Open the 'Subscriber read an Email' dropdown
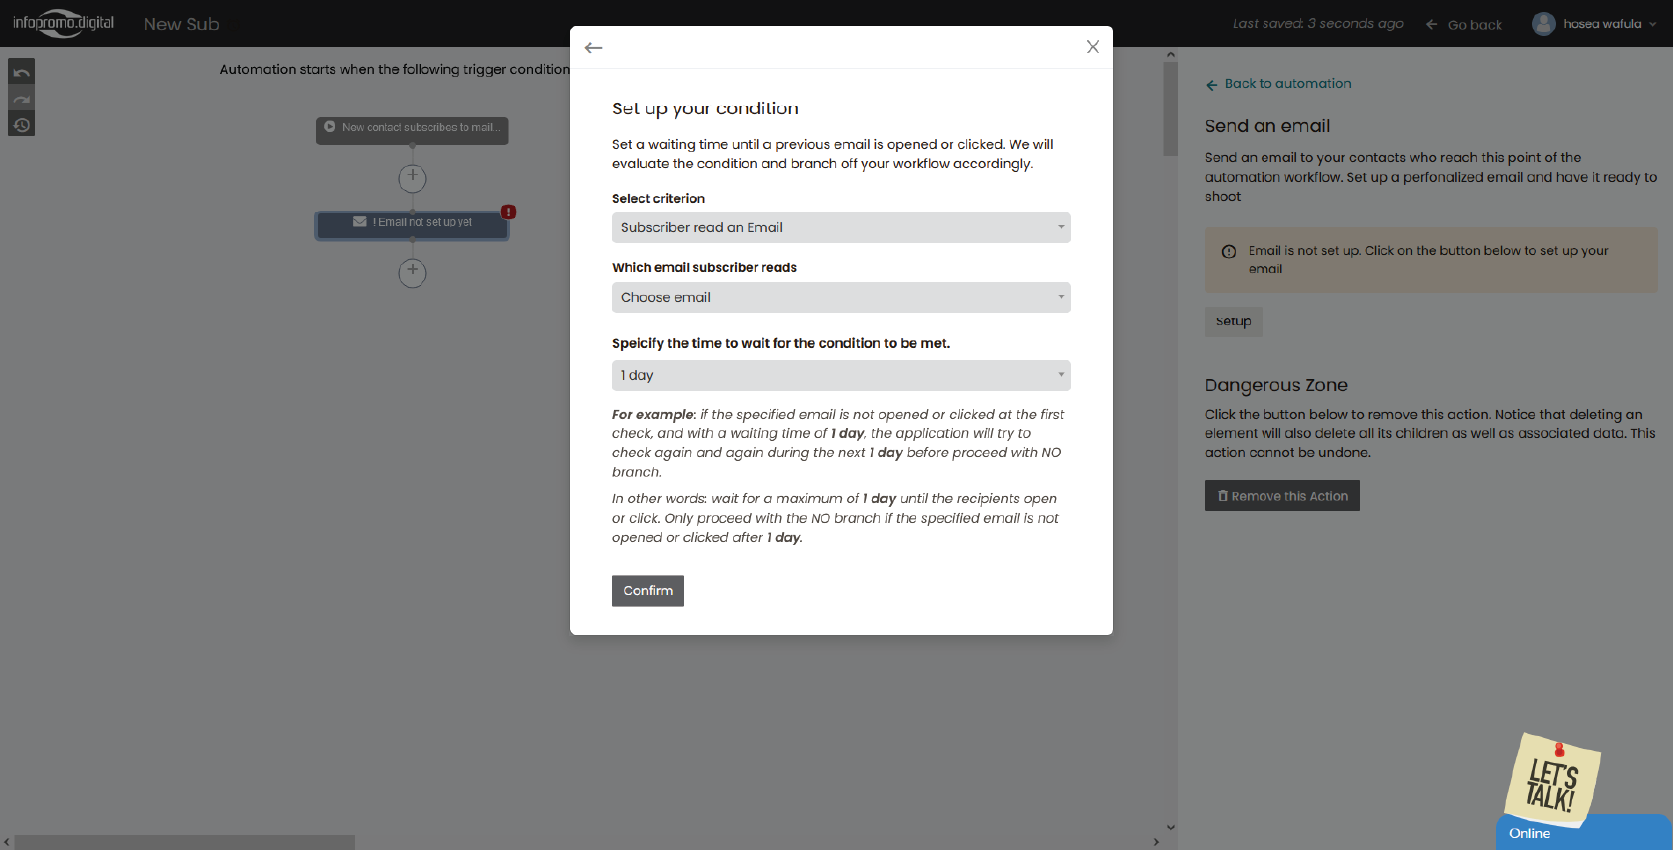 click(841, 228)
